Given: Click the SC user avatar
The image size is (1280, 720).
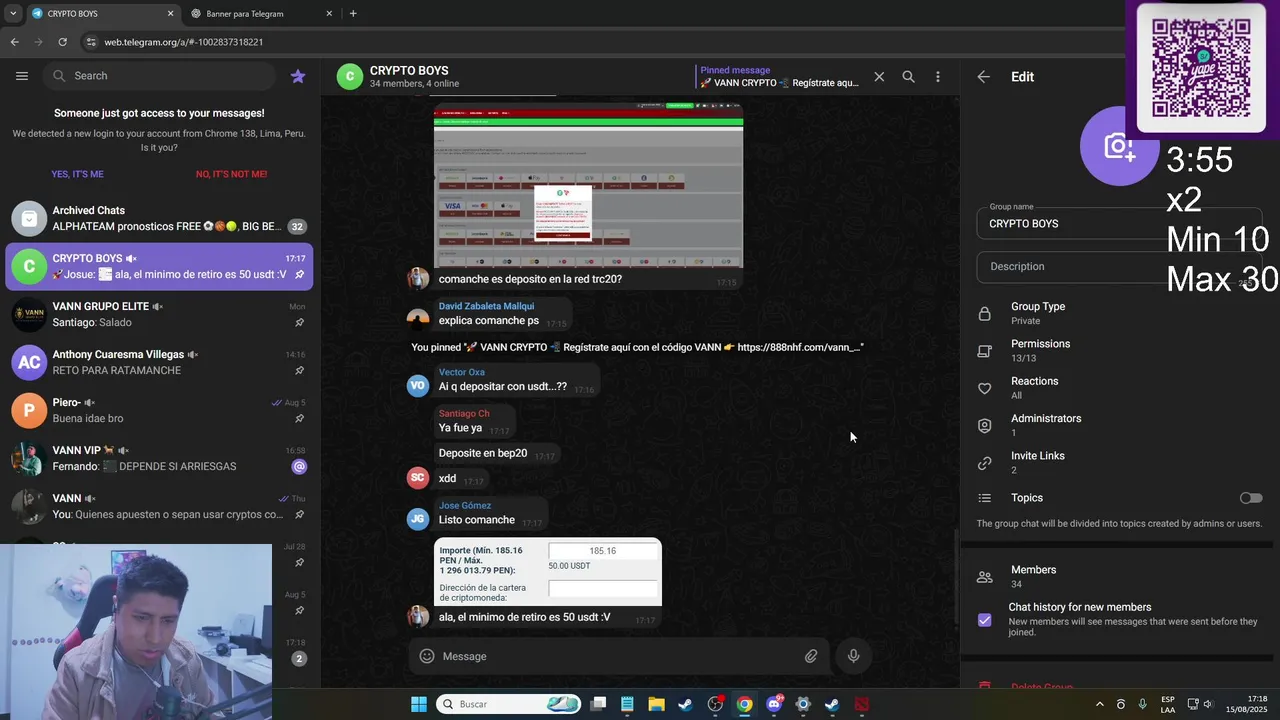Looking at the screenshot, I should coord(418,477).
